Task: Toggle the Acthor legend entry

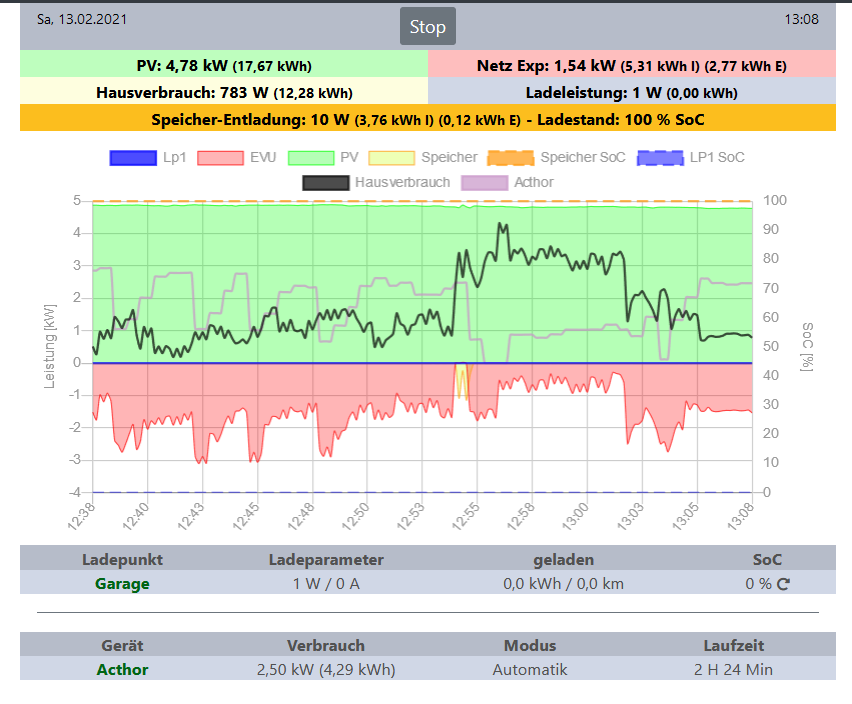Action: 507,183
